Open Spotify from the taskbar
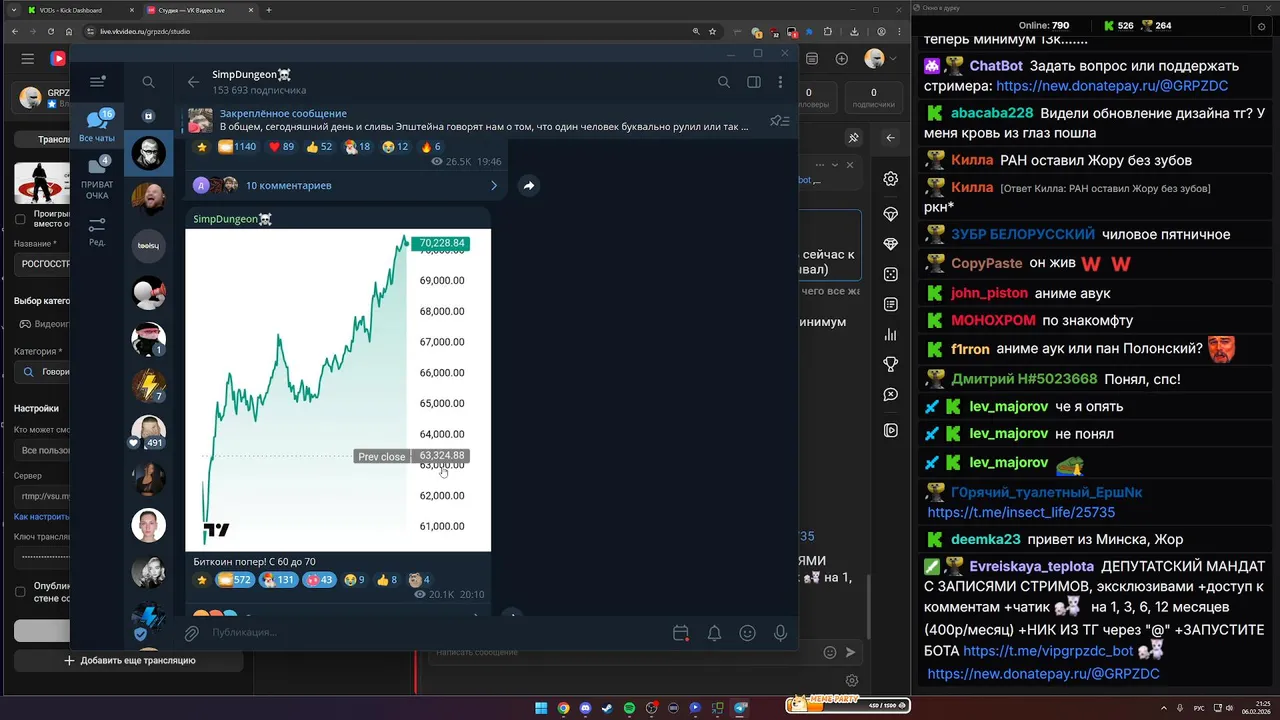The height and width of the screenshot is (720, 1280). point(629,708)
